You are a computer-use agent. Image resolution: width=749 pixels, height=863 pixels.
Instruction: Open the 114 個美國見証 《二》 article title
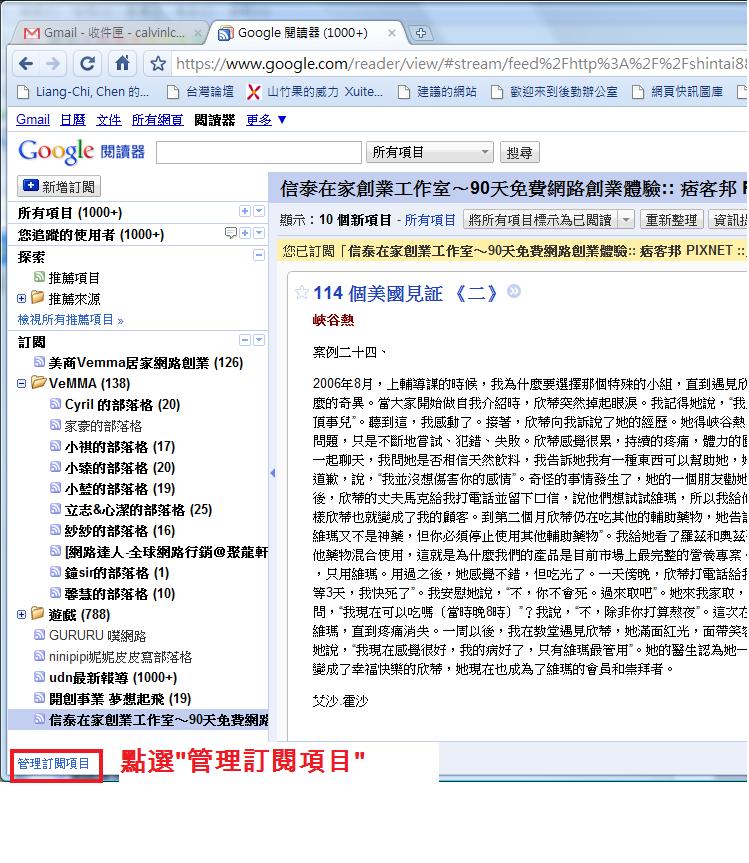(x=406, y=293)
